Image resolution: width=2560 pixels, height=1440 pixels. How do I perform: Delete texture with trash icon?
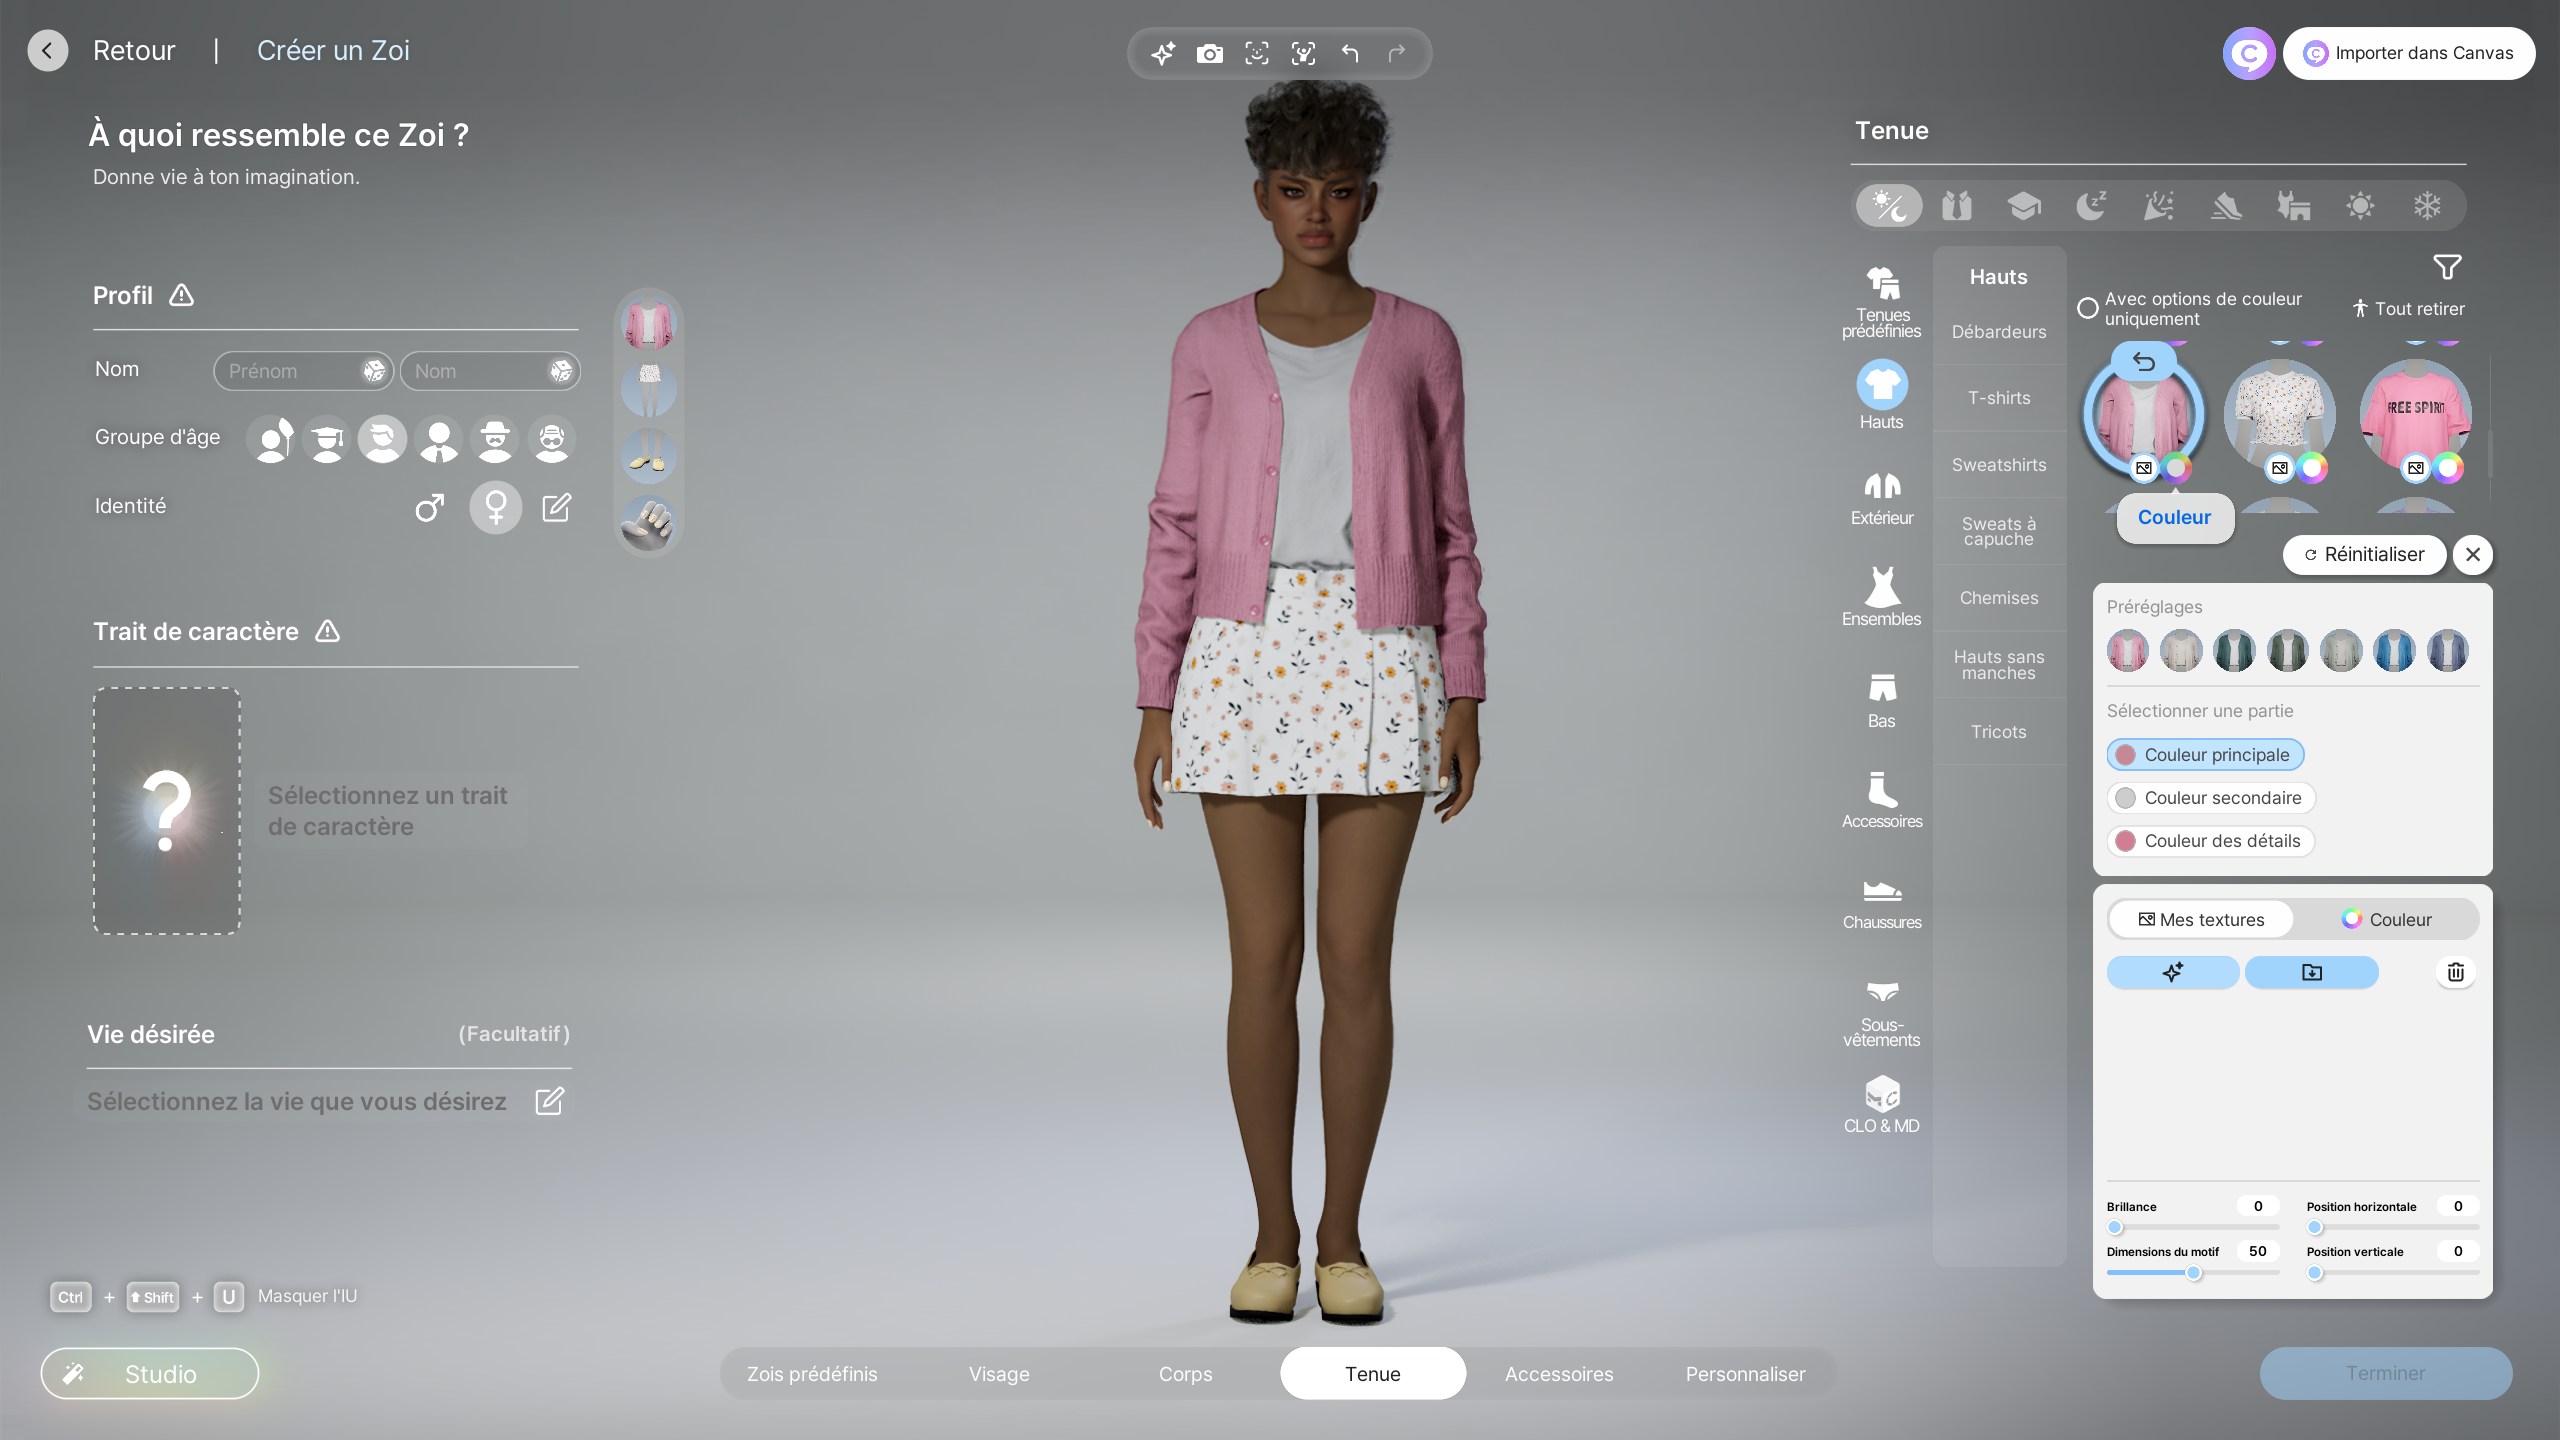pyautogui.click(x=2455, y=972)
